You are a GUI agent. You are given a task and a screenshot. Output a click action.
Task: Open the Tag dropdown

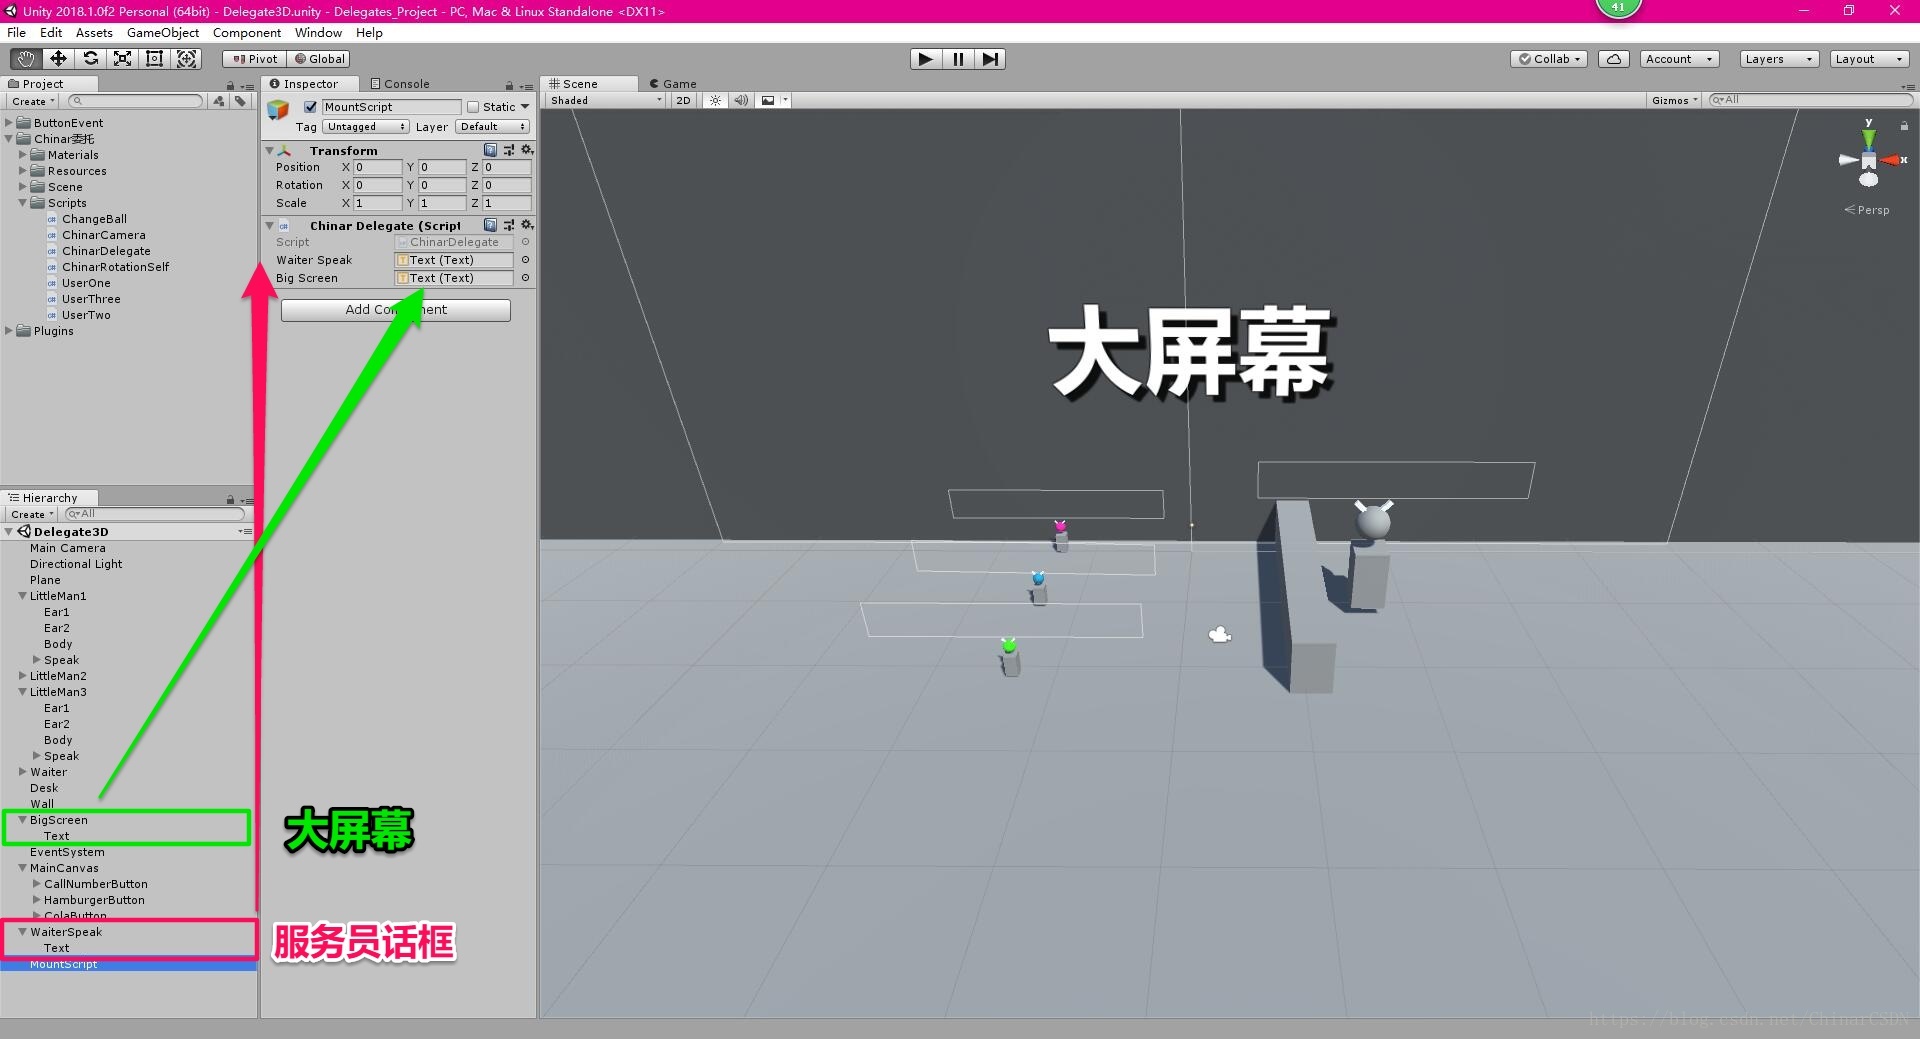(x=365, y=127)
